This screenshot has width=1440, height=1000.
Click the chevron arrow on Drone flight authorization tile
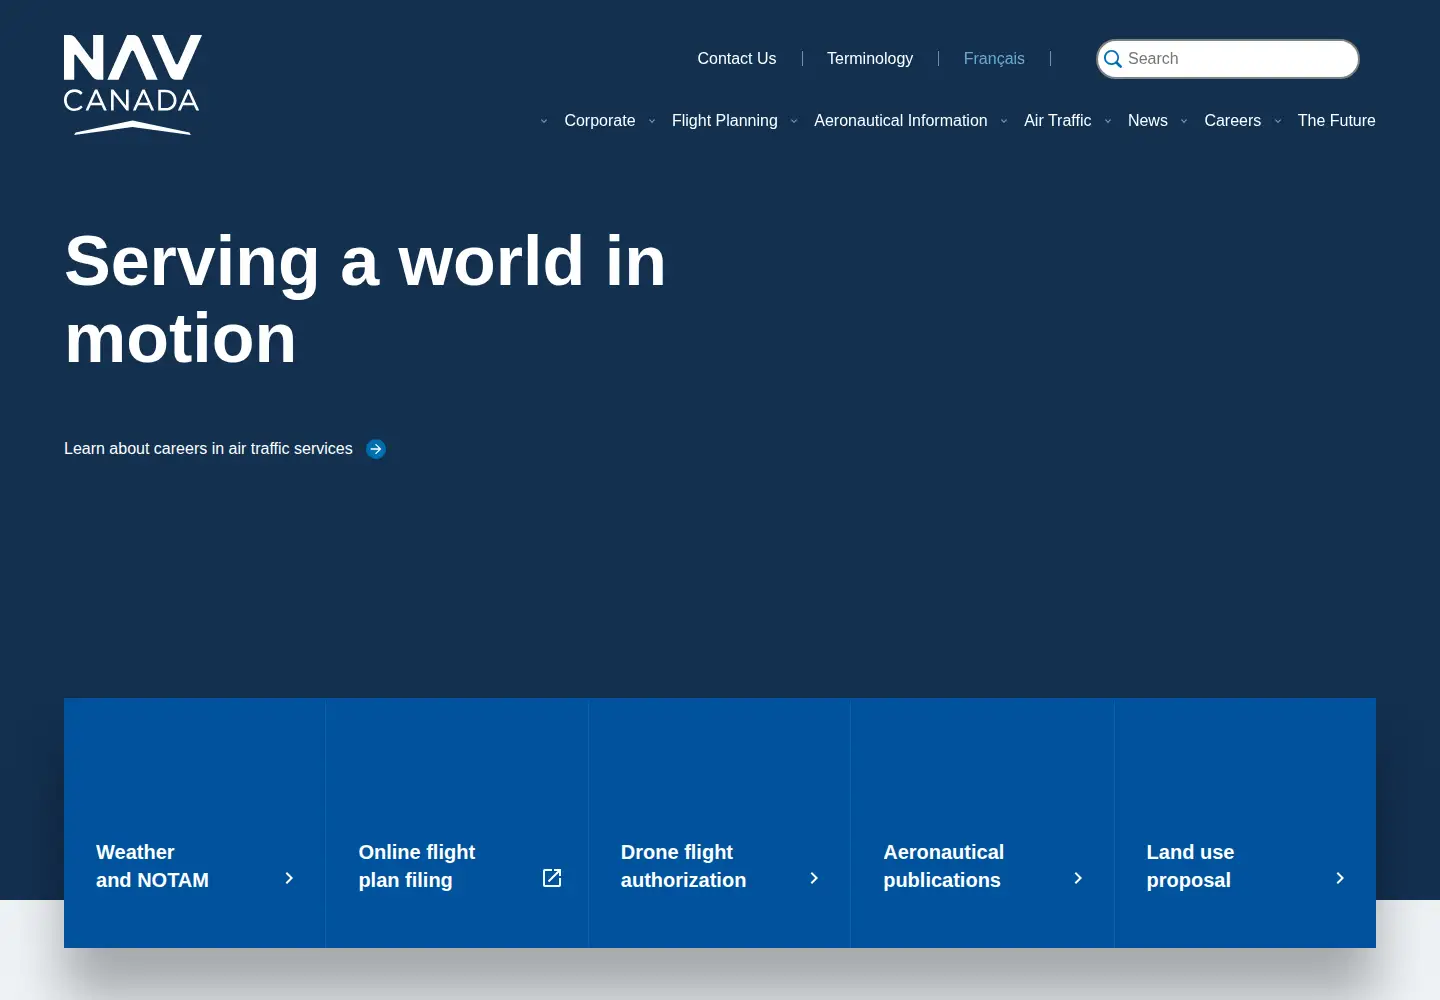click(814, 878)
